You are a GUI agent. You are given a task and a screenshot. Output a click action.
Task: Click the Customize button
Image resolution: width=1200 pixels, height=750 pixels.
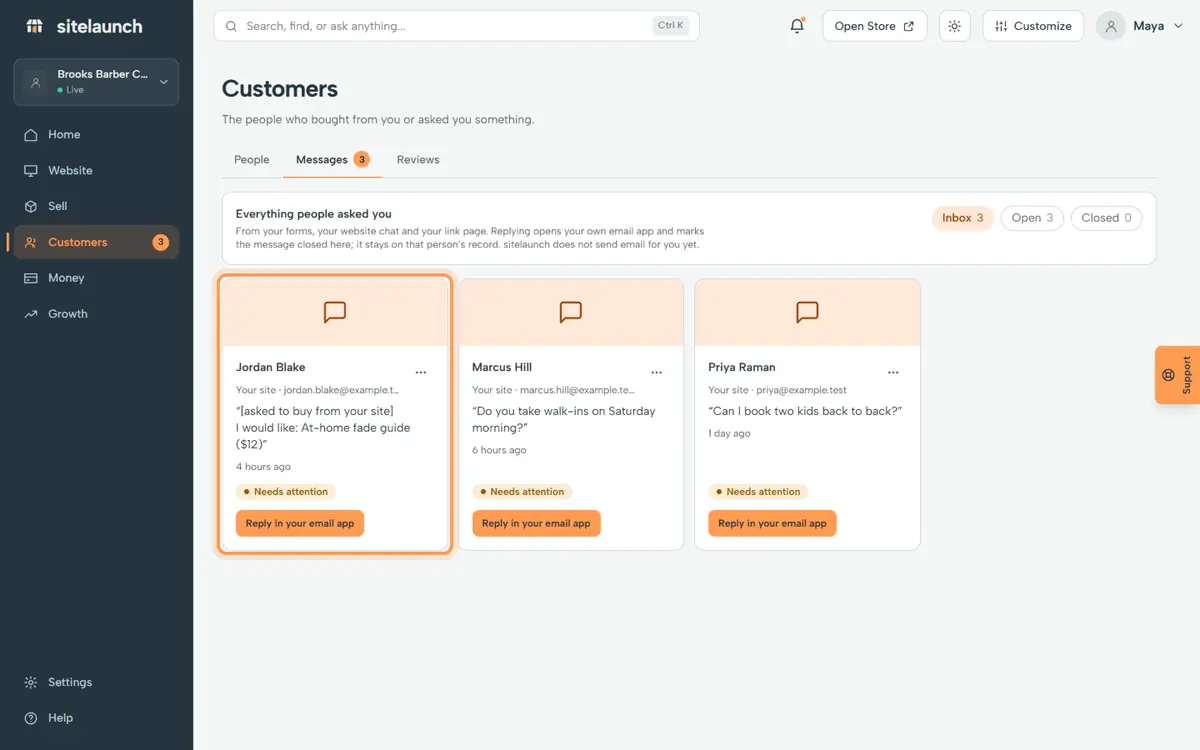coord(1033,26)
